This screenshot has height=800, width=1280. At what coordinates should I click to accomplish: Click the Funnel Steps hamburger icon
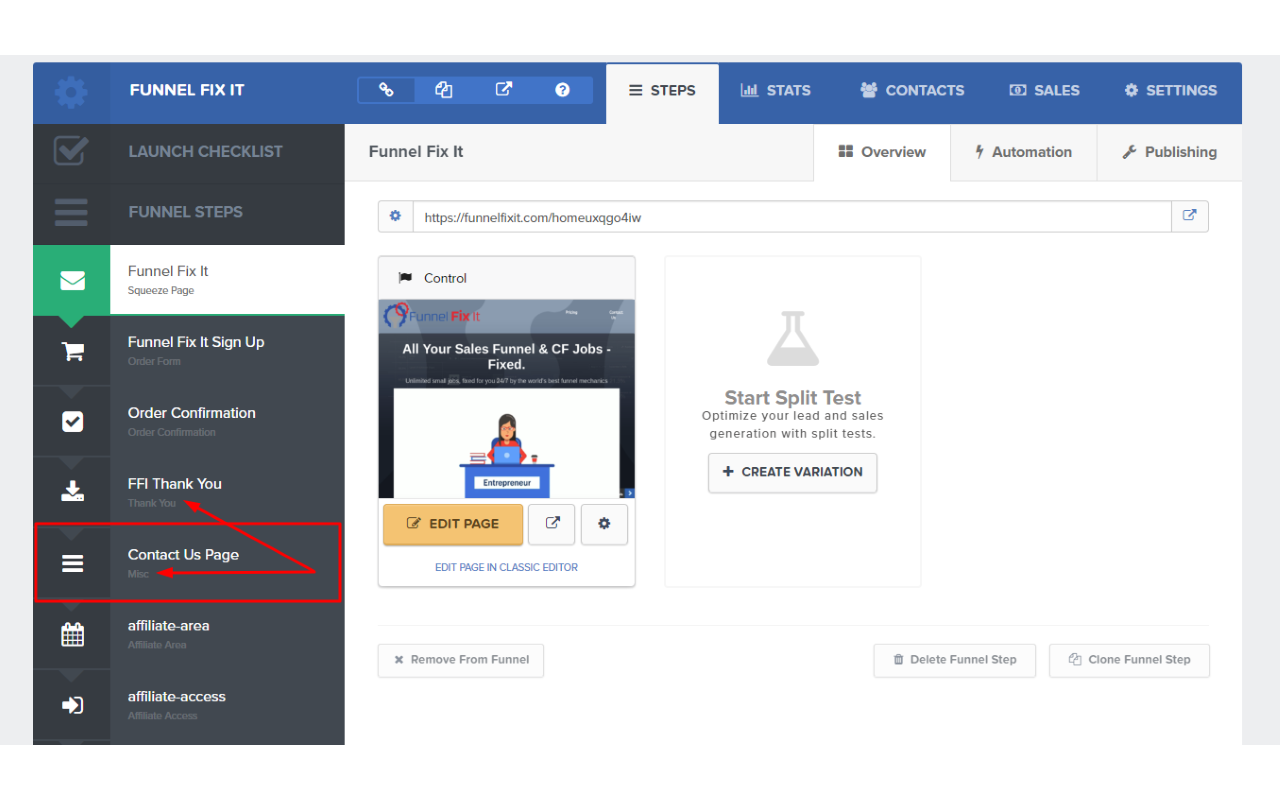pos(71,213)
